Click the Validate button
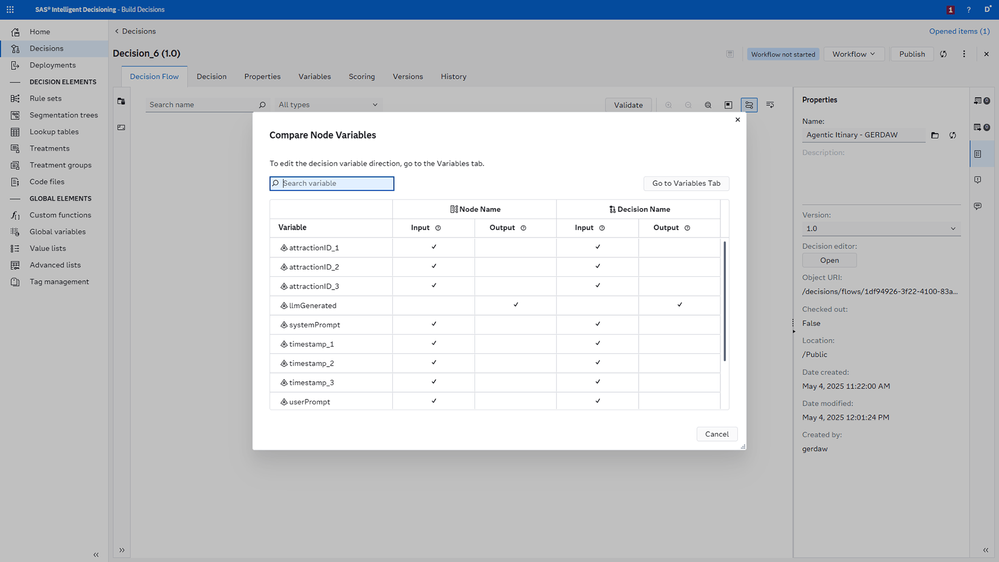The height and width of the screenshot is (562, 999). [628, 105]
